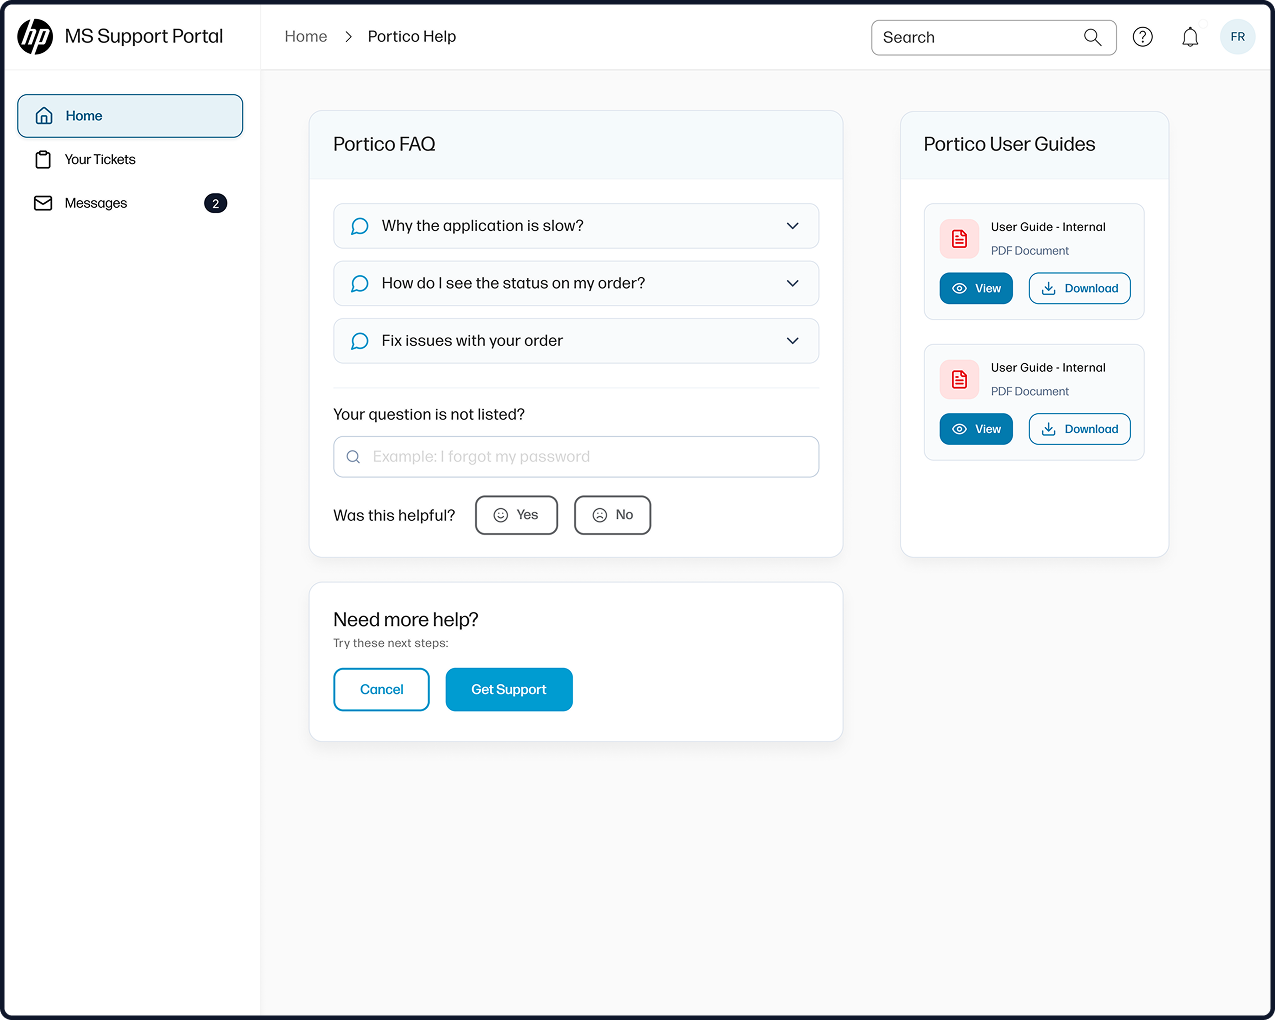Select No for Was this helpful

pos(612,515)
